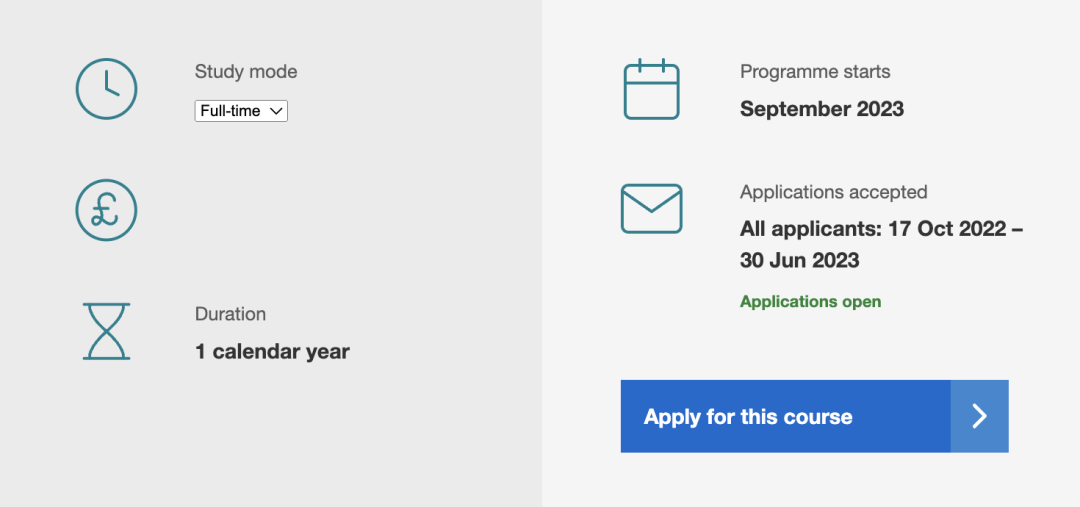Click the 30 Jun 2023 deadline text

coord(800,260)
